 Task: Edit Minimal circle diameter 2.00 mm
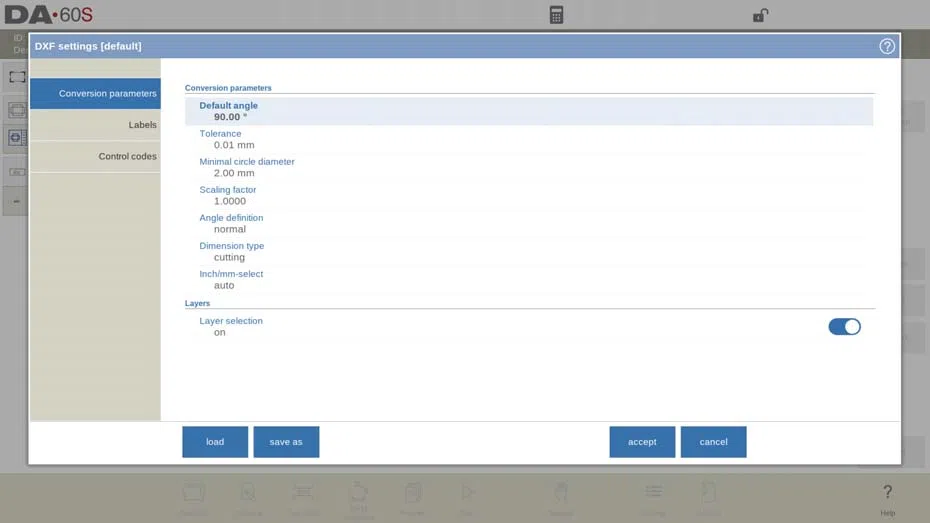click(528, 167)
